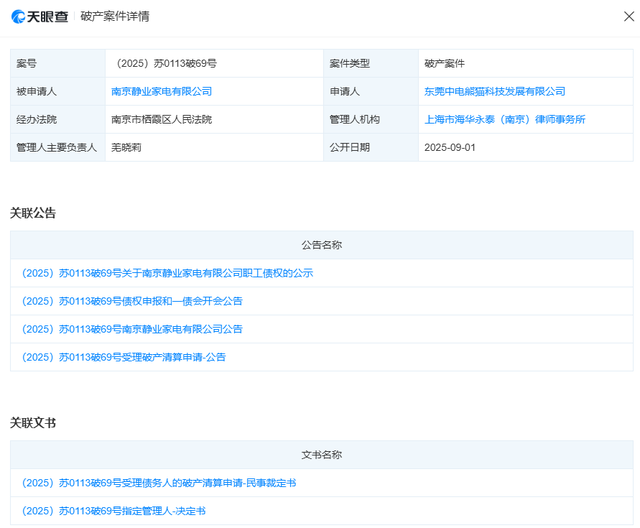The height and width of the screenshot is (528, 640).
Task: Click the 被申请人 label cell
Action: tap(58, 91)
